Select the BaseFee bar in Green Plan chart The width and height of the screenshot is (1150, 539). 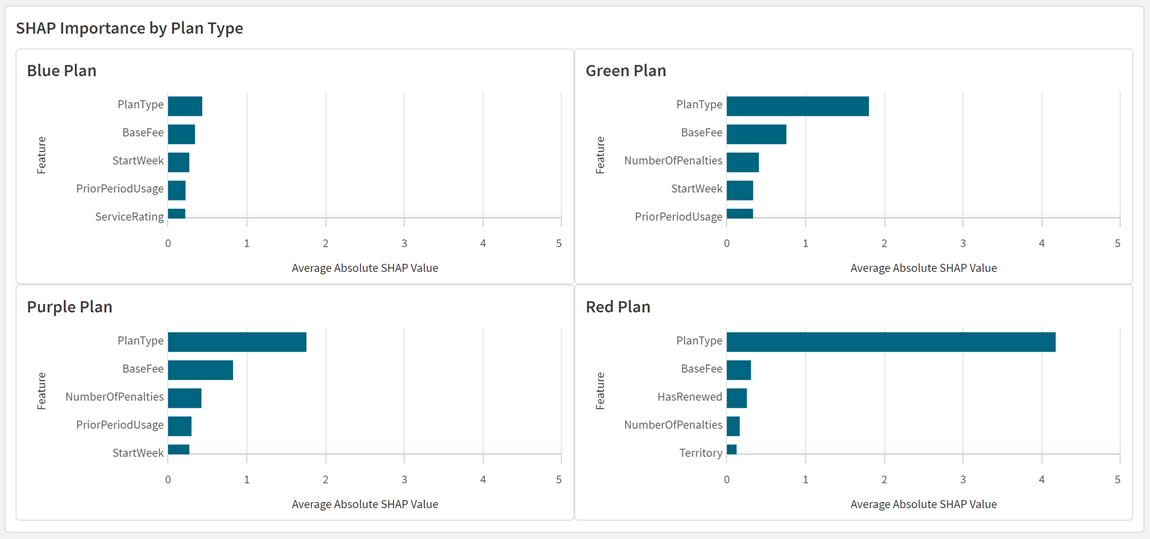[x=756, y=134]
